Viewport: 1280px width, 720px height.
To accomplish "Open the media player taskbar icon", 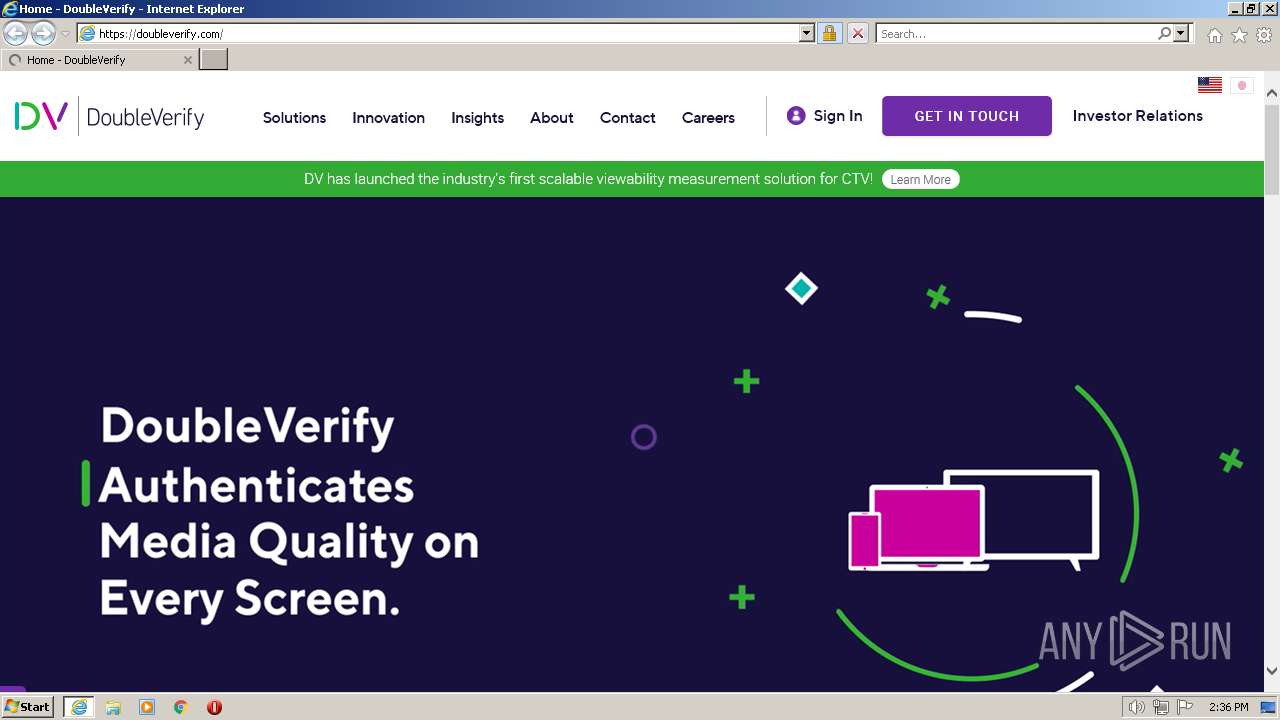I will click(x=147, y=707).
